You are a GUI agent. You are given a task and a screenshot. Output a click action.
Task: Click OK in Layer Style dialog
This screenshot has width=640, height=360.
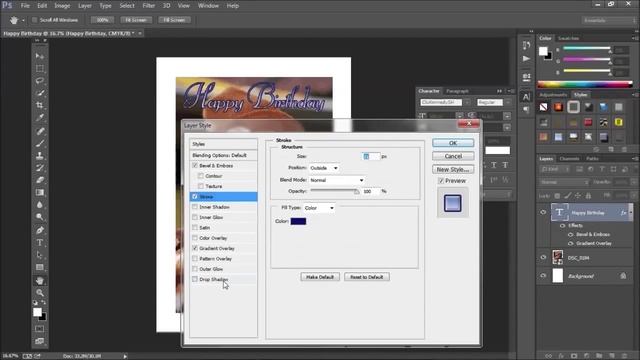tap(453, 143)
